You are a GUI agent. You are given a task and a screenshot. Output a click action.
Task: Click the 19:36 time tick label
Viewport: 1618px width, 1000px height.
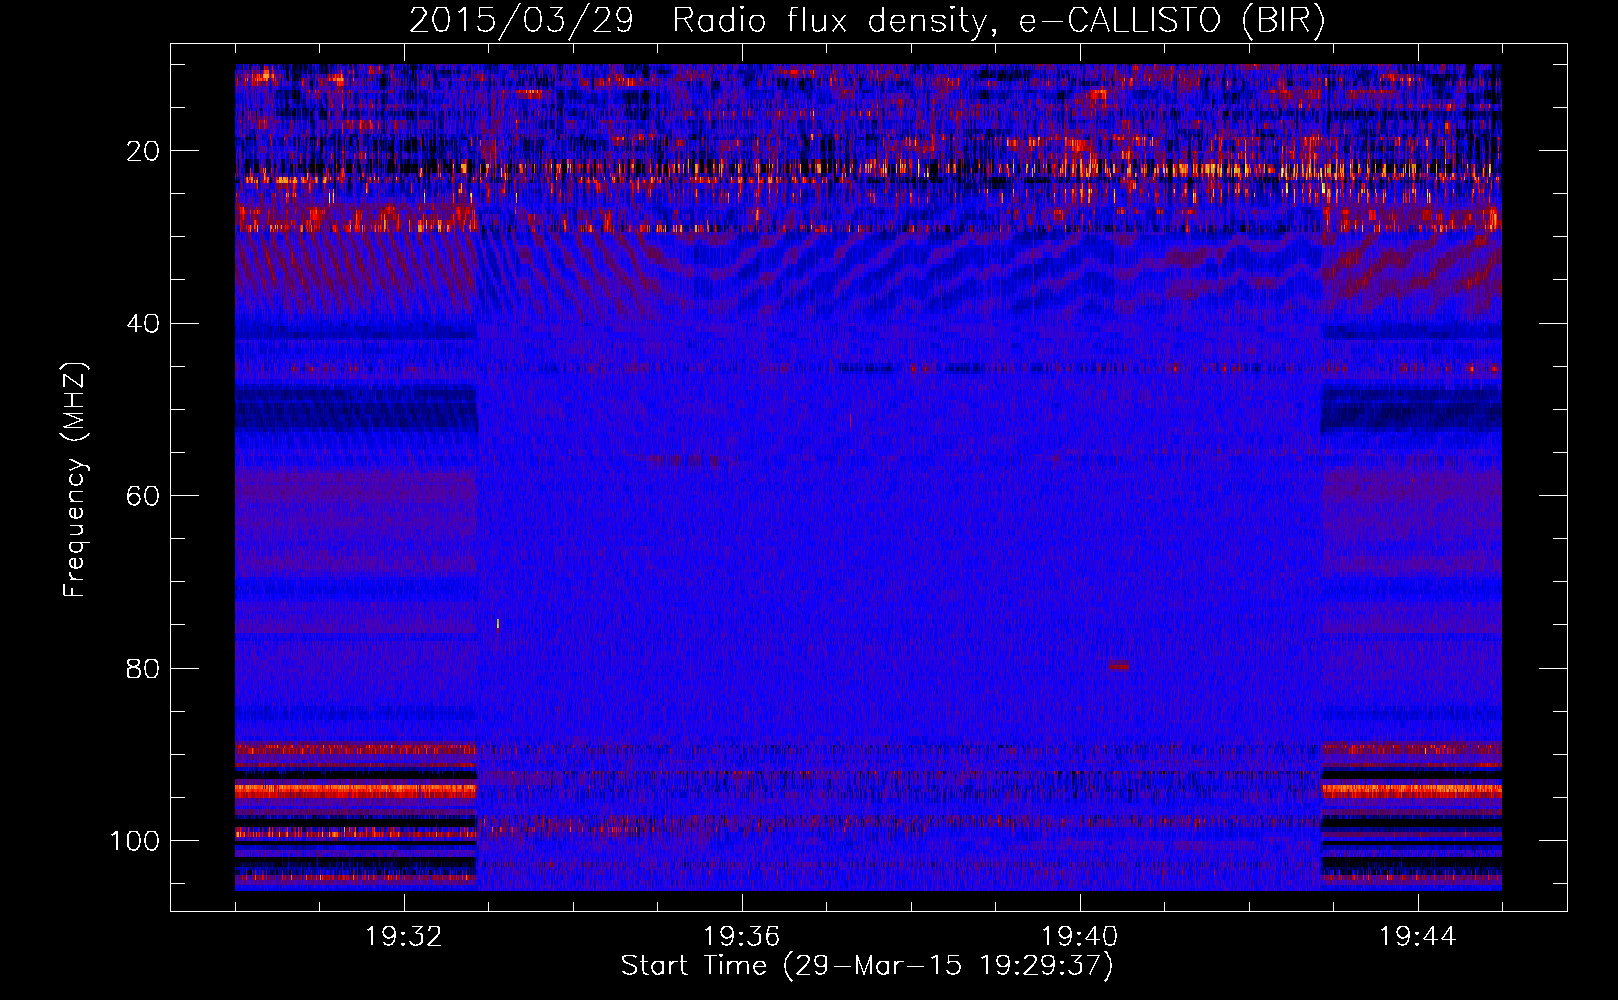pos(742,937)
